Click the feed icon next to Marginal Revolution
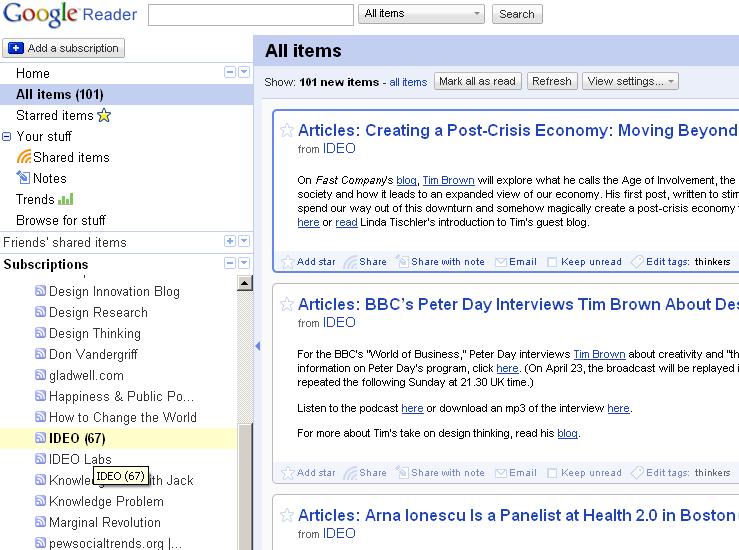The height and width of the screenshot is (550, 739). tap(41, 522)
